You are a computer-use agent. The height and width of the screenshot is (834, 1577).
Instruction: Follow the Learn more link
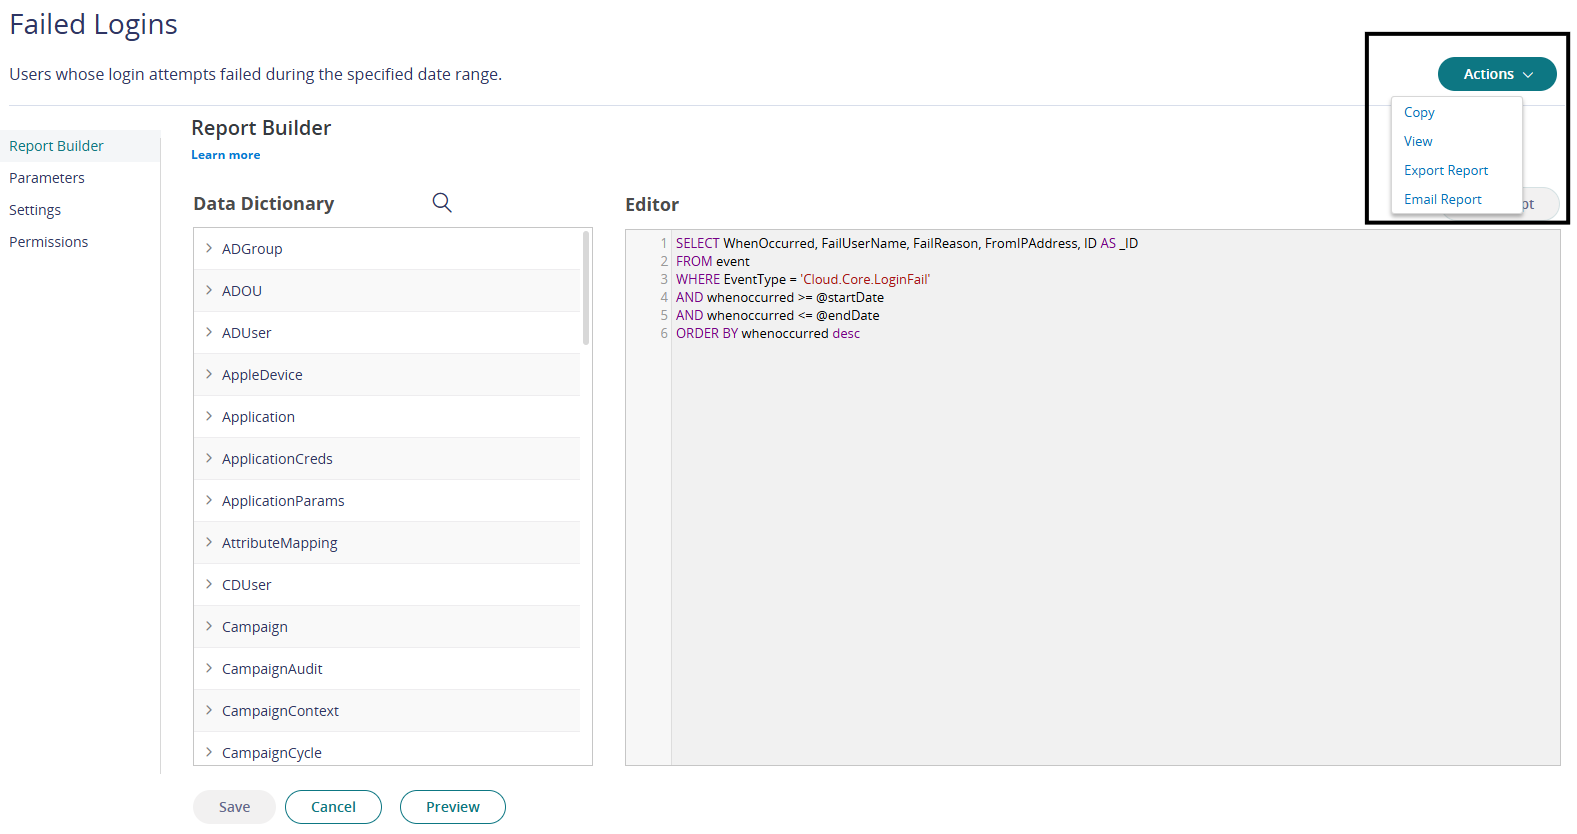[x=226, y=155]
